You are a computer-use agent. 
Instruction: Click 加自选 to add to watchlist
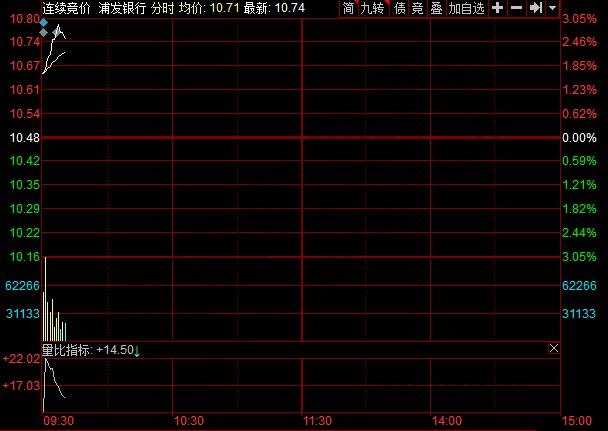point(466,8)
